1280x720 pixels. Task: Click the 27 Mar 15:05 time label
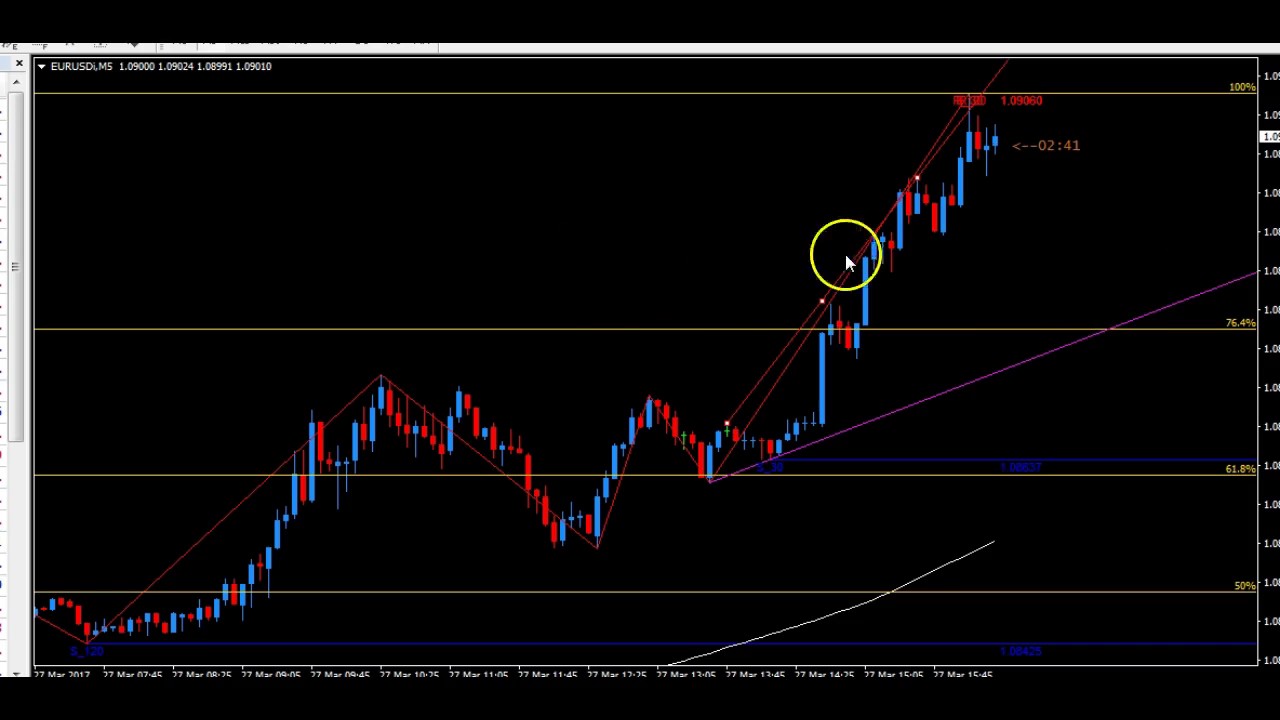pyautogui.click(x=893, y=675)
